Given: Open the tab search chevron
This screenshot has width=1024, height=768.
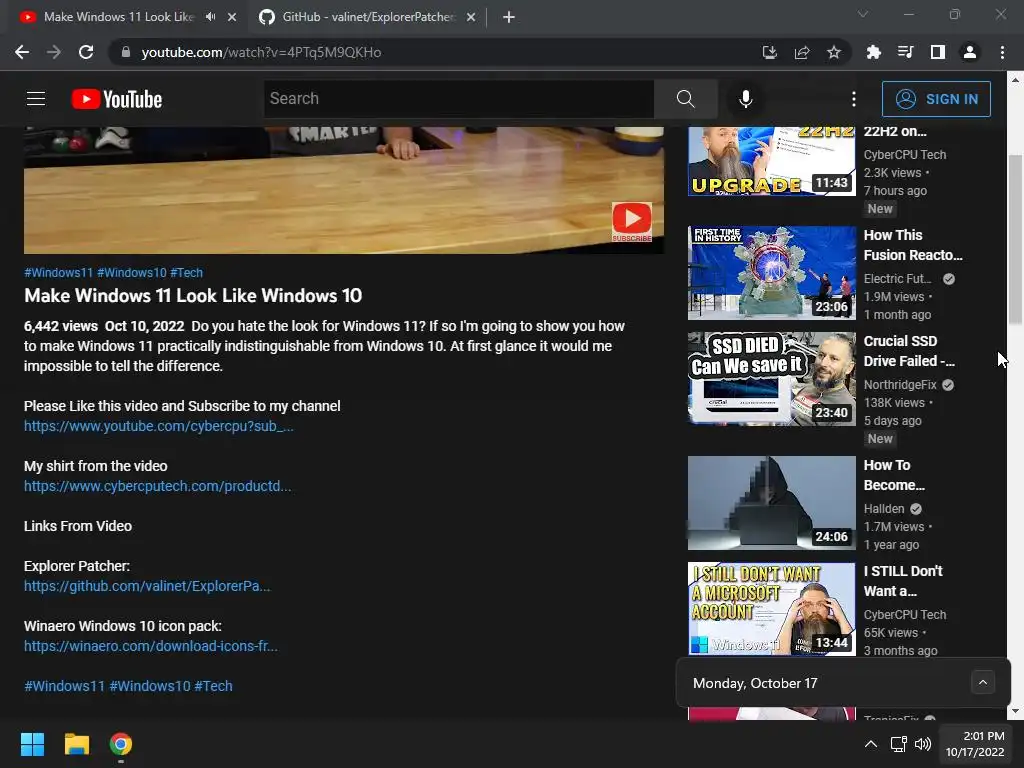Looking at the screenshot, I should (863, 14).
